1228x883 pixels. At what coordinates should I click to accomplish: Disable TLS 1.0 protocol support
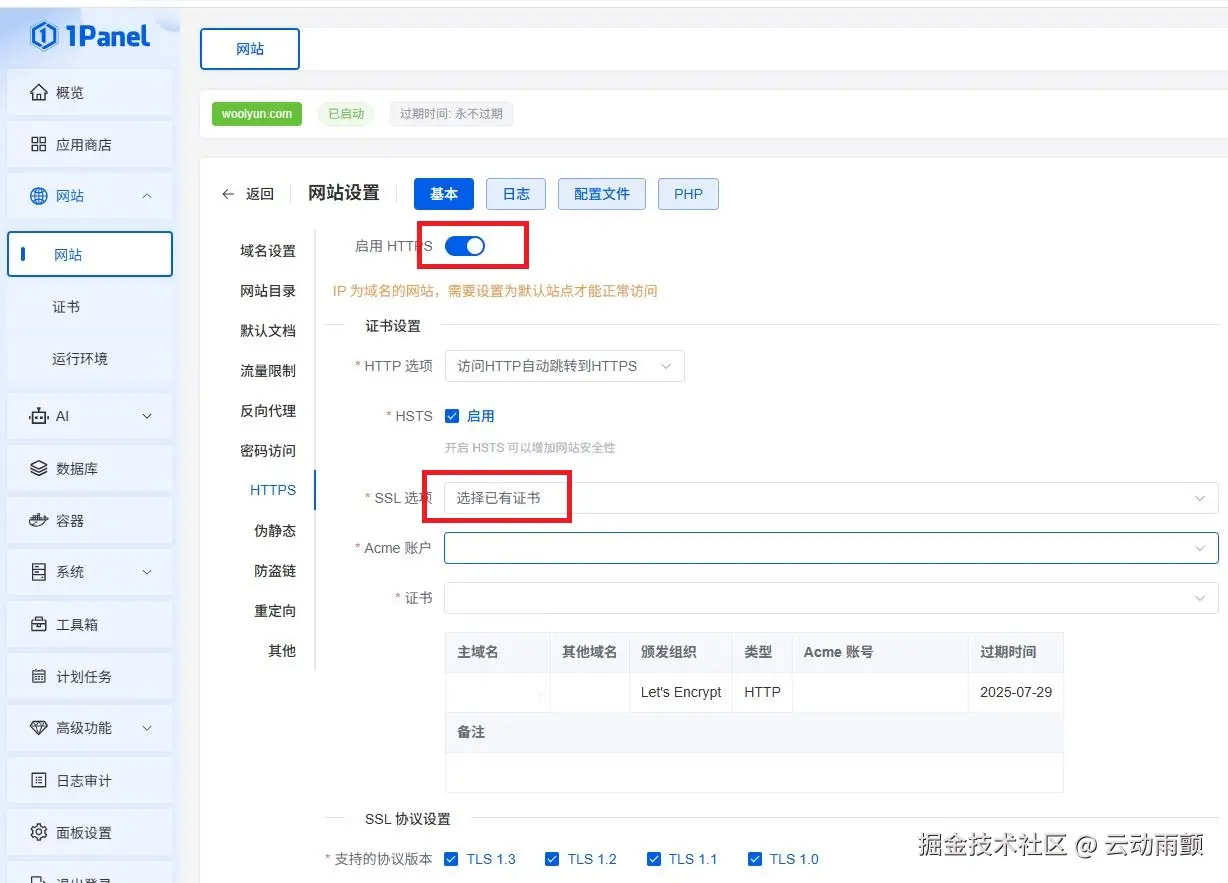754,859
